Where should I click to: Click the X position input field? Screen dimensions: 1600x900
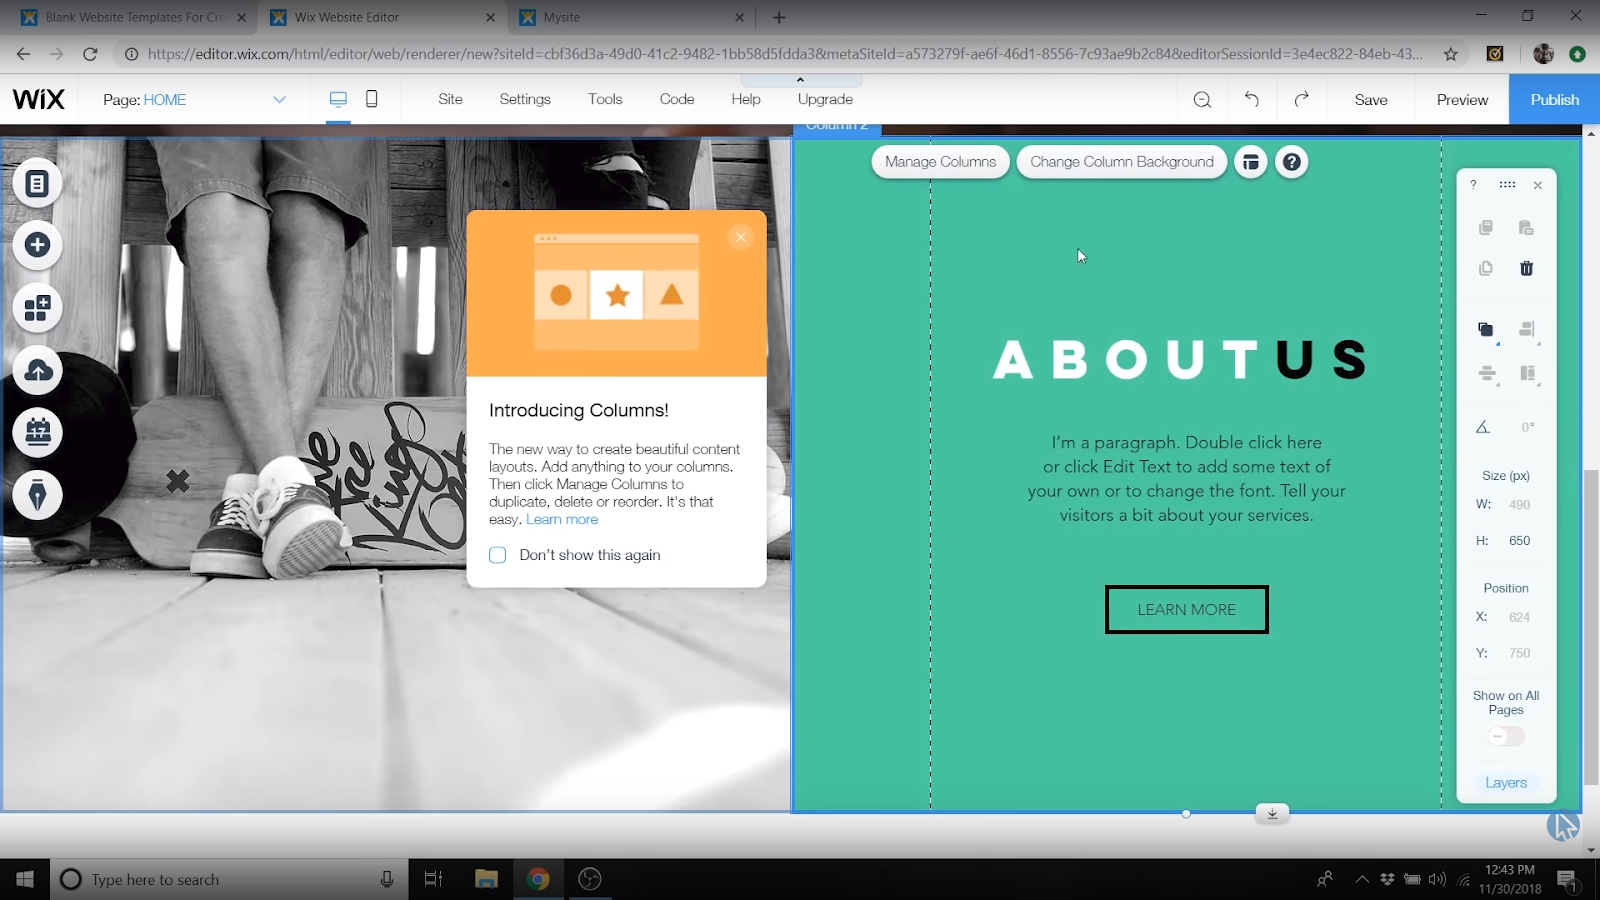[1520, 617]
